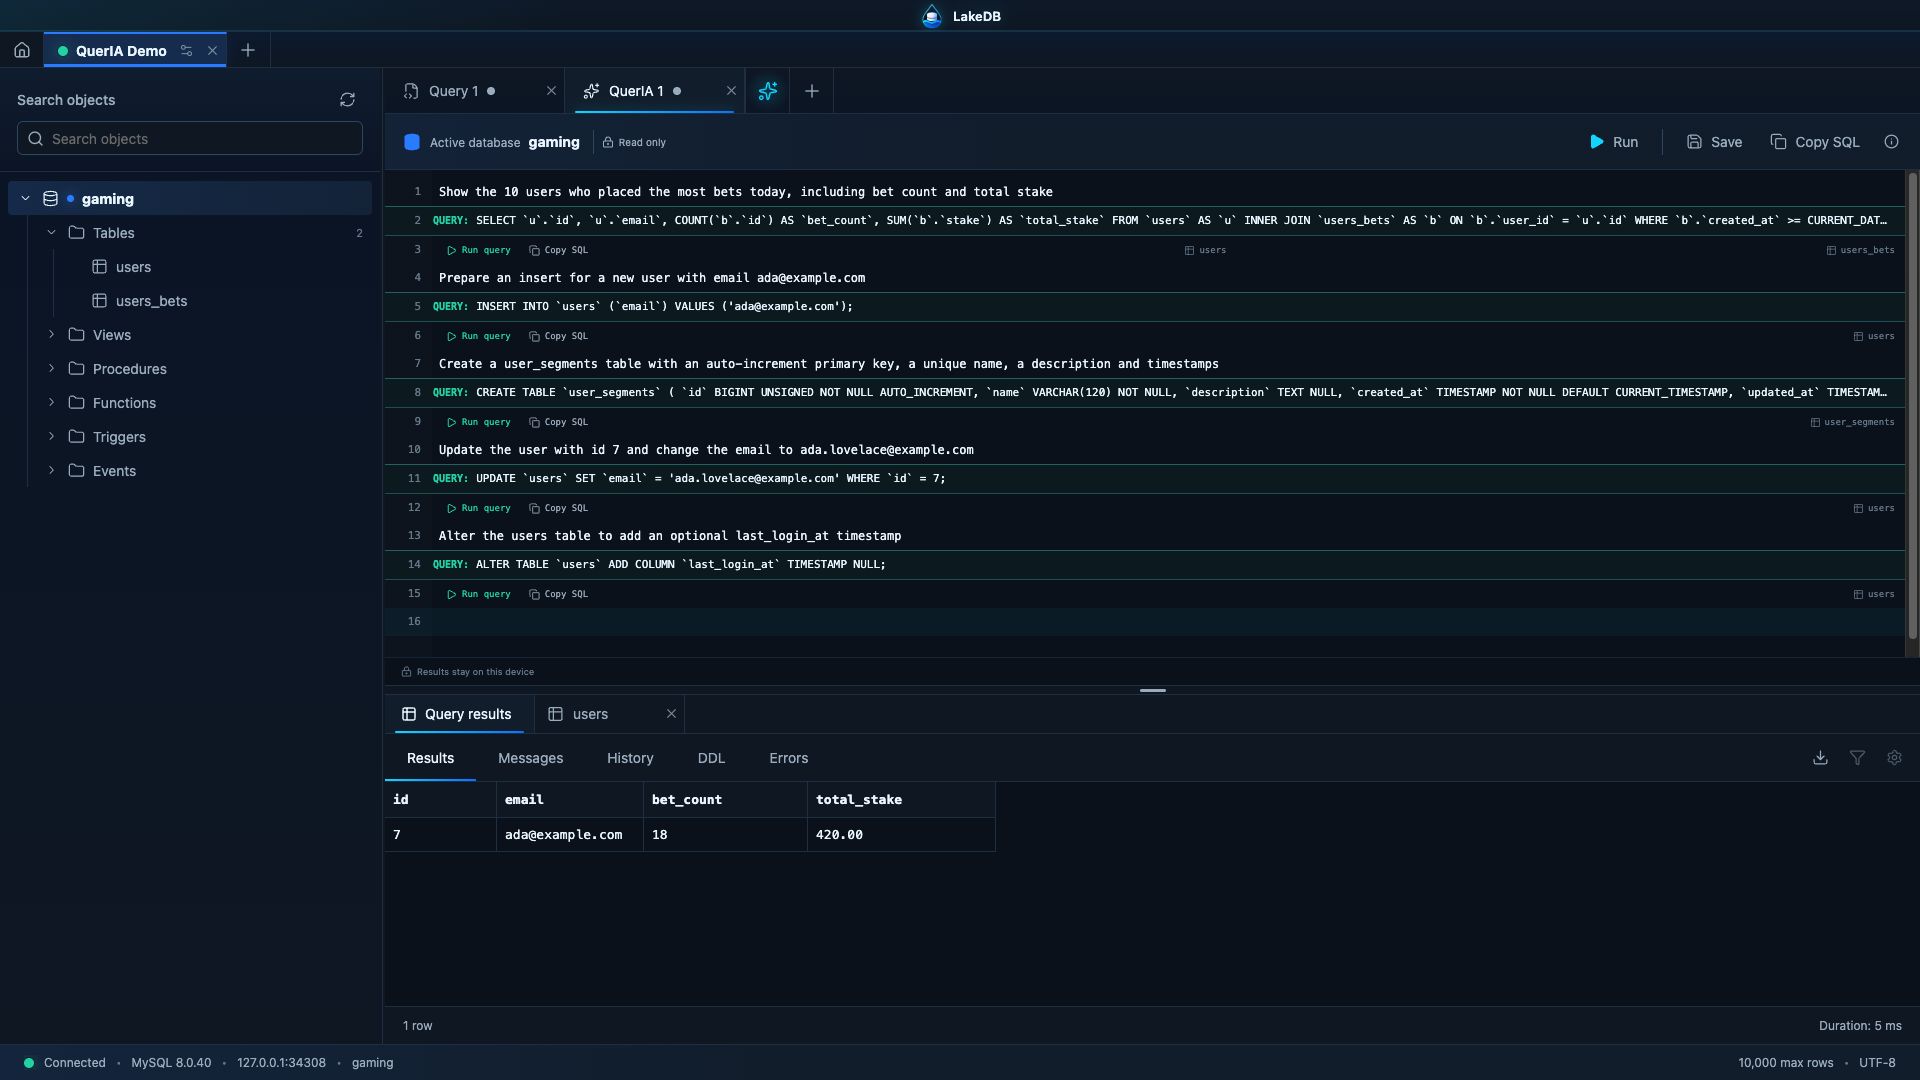Collapse the Tables folder
1920x1080 pixels.
coord(52,233)
